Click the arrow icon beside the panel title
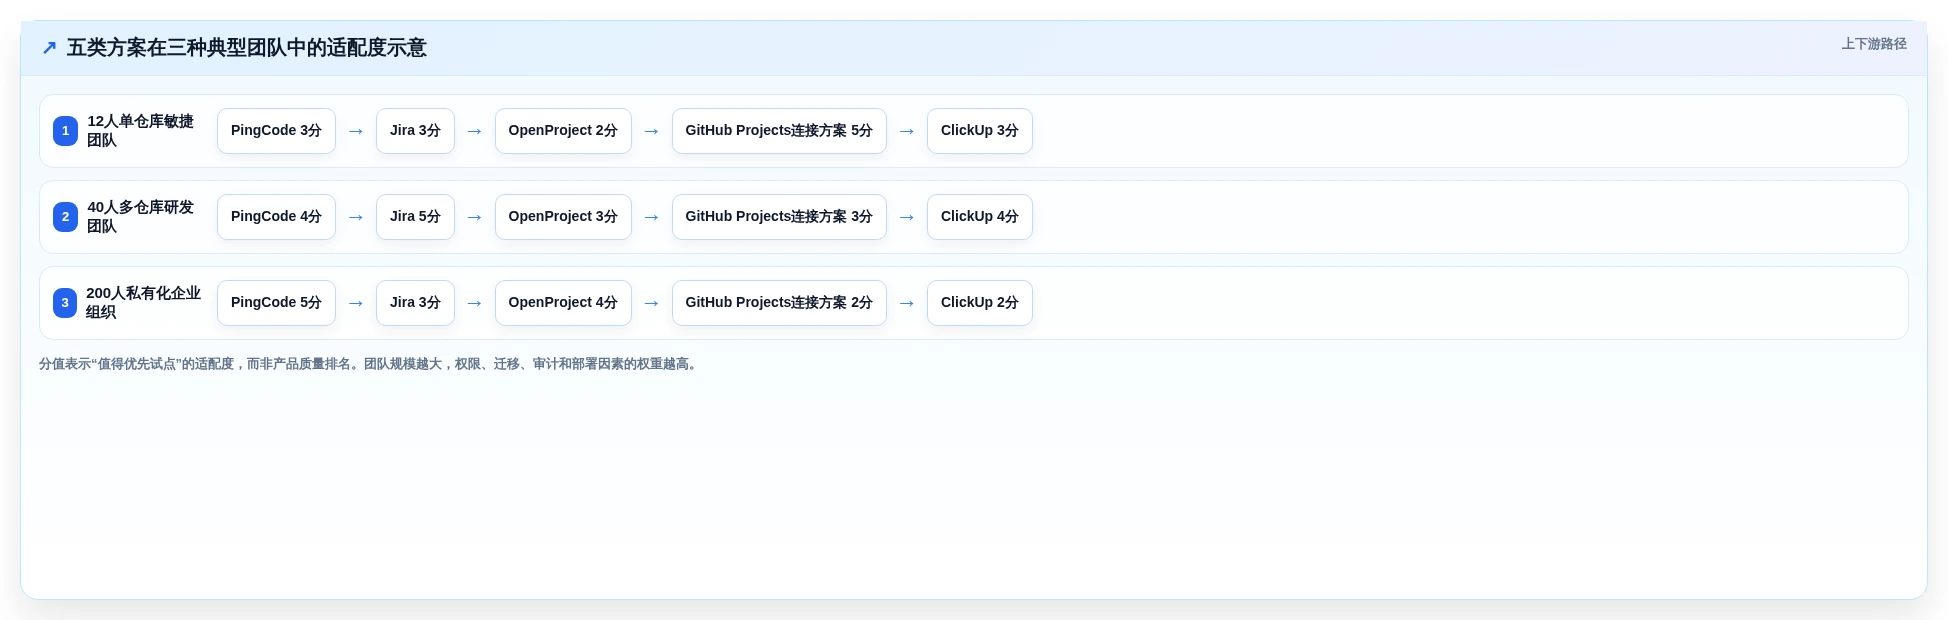Image resolution: width=1948 pixels, height=620 pixels. click(49, 48)
